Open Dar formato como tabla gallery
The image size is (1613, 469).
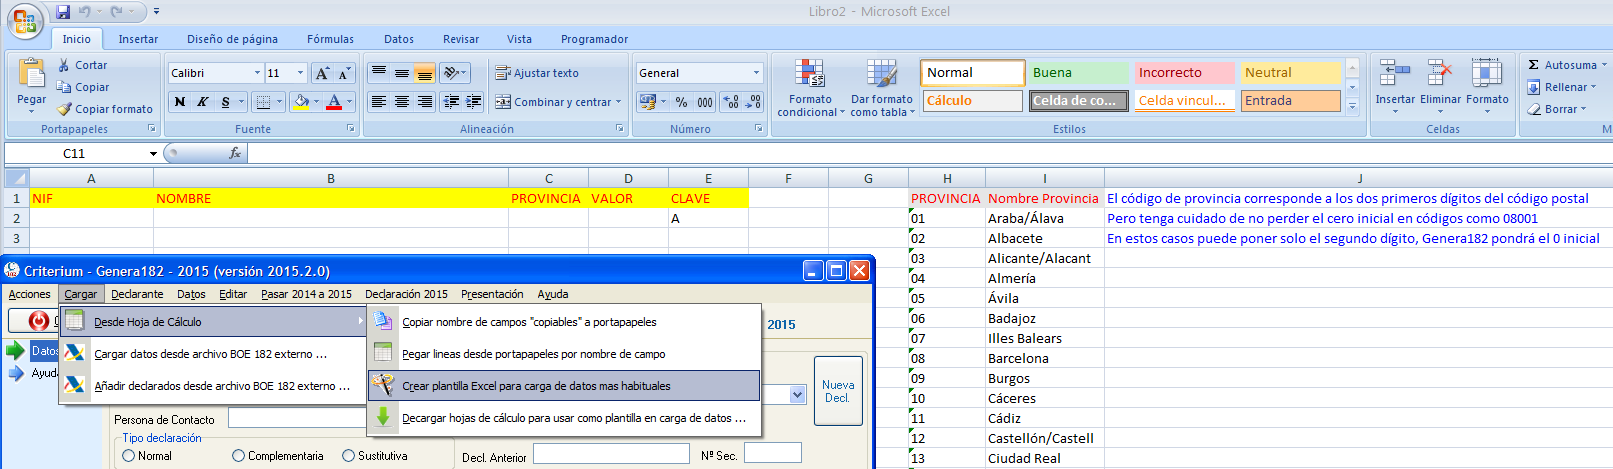coord(881,88)
